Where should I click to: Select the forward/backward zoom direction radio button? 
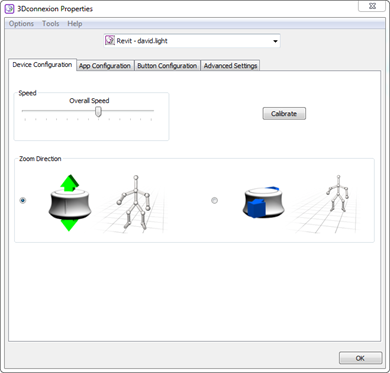[x=215, y=200]
